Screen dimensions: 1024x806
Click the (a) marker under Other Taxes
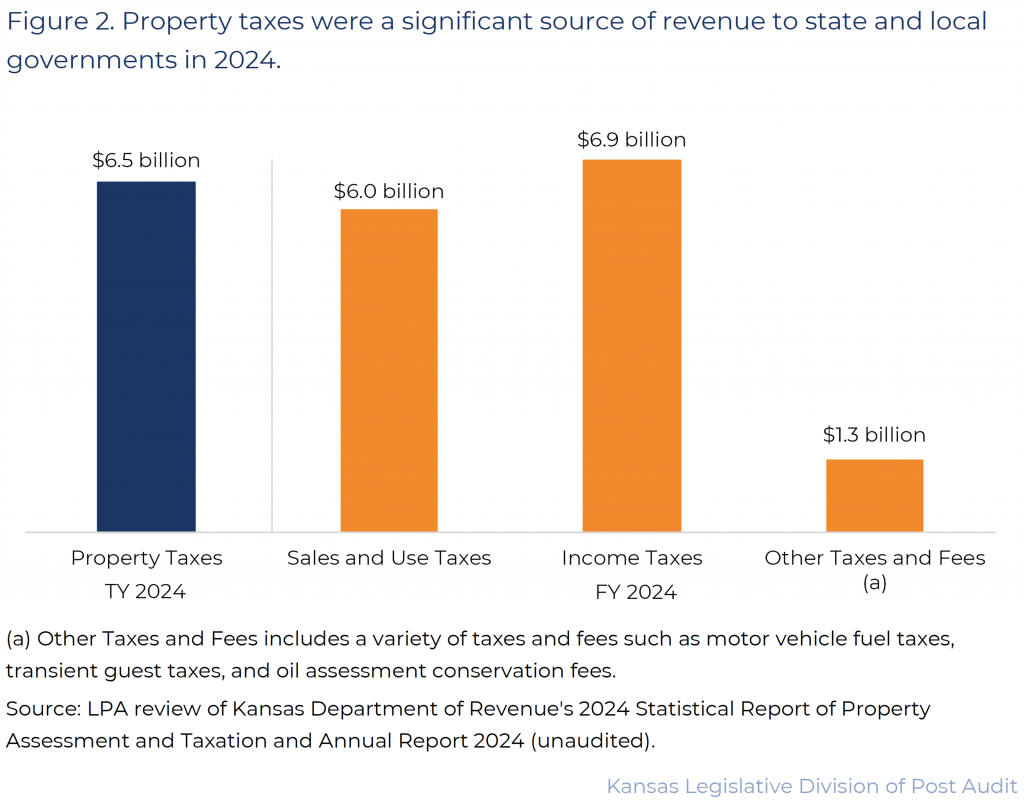point(874,583)
